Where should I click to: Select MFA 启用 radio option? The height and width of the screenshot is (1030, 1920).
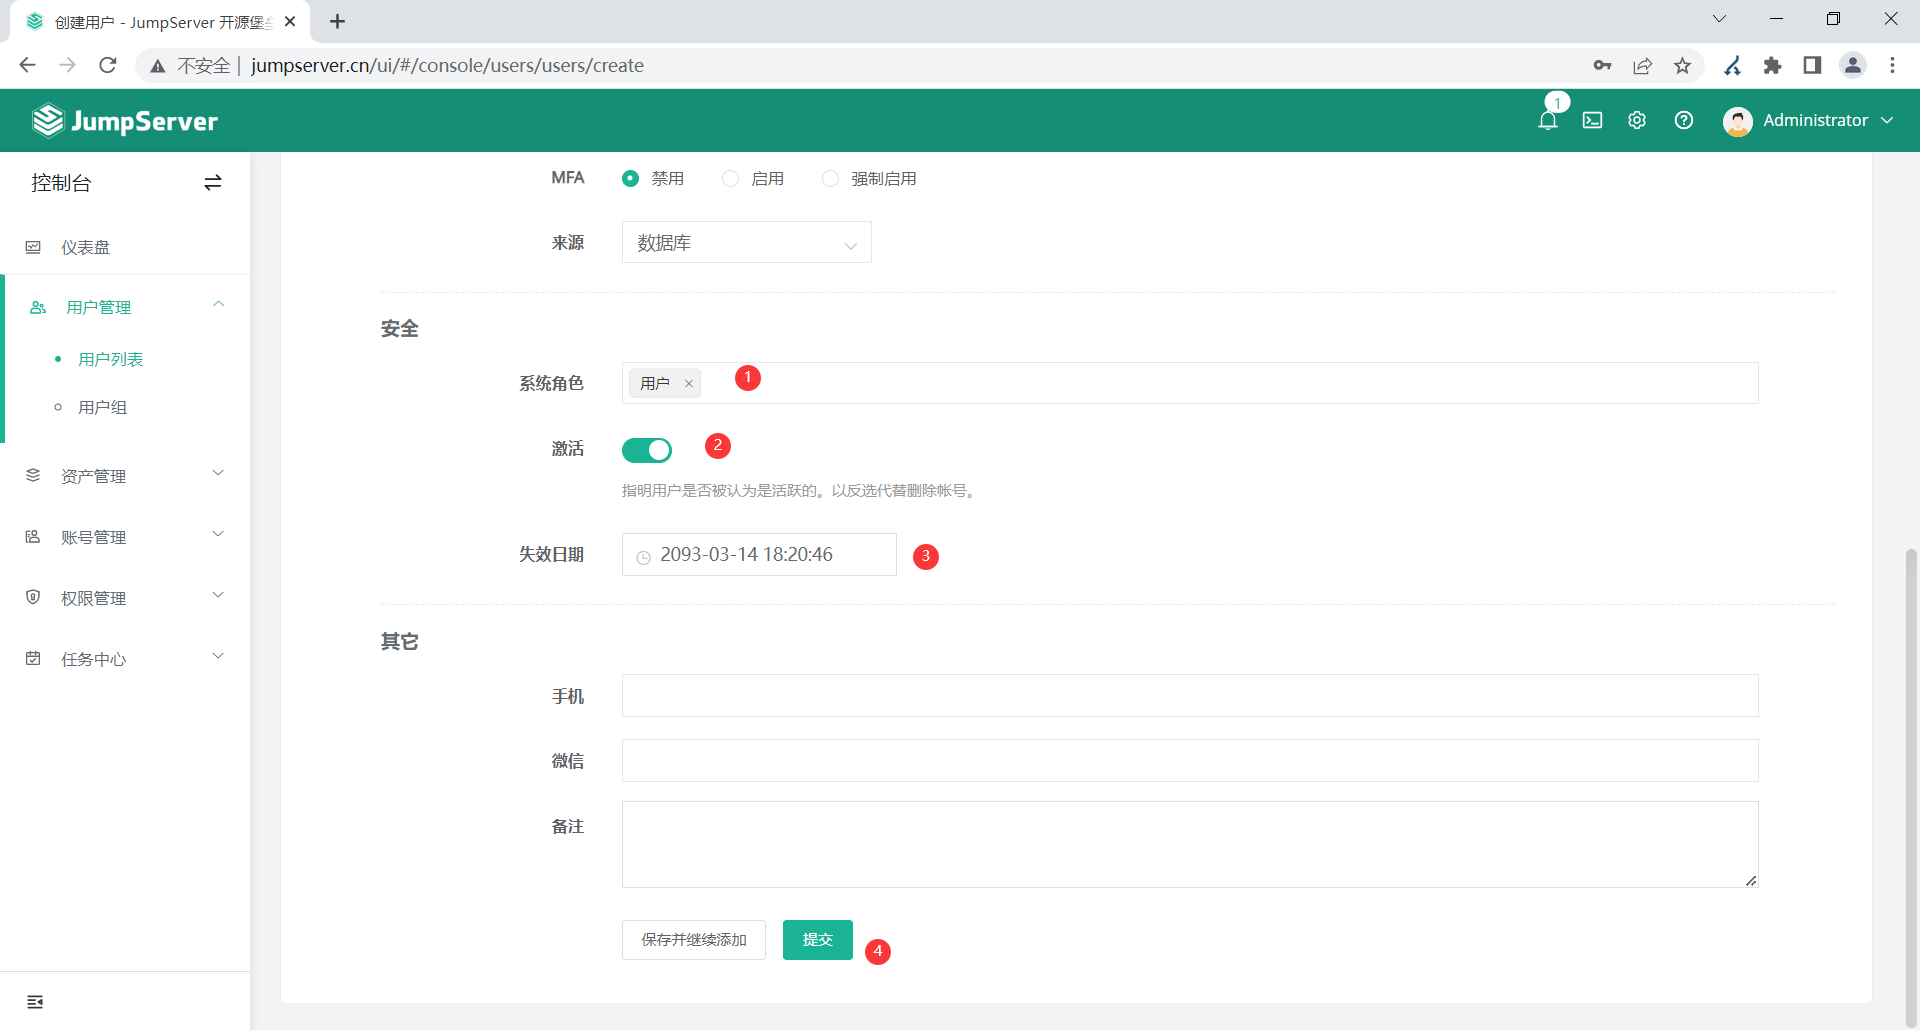pyautogui.click(x=731, y=178)
